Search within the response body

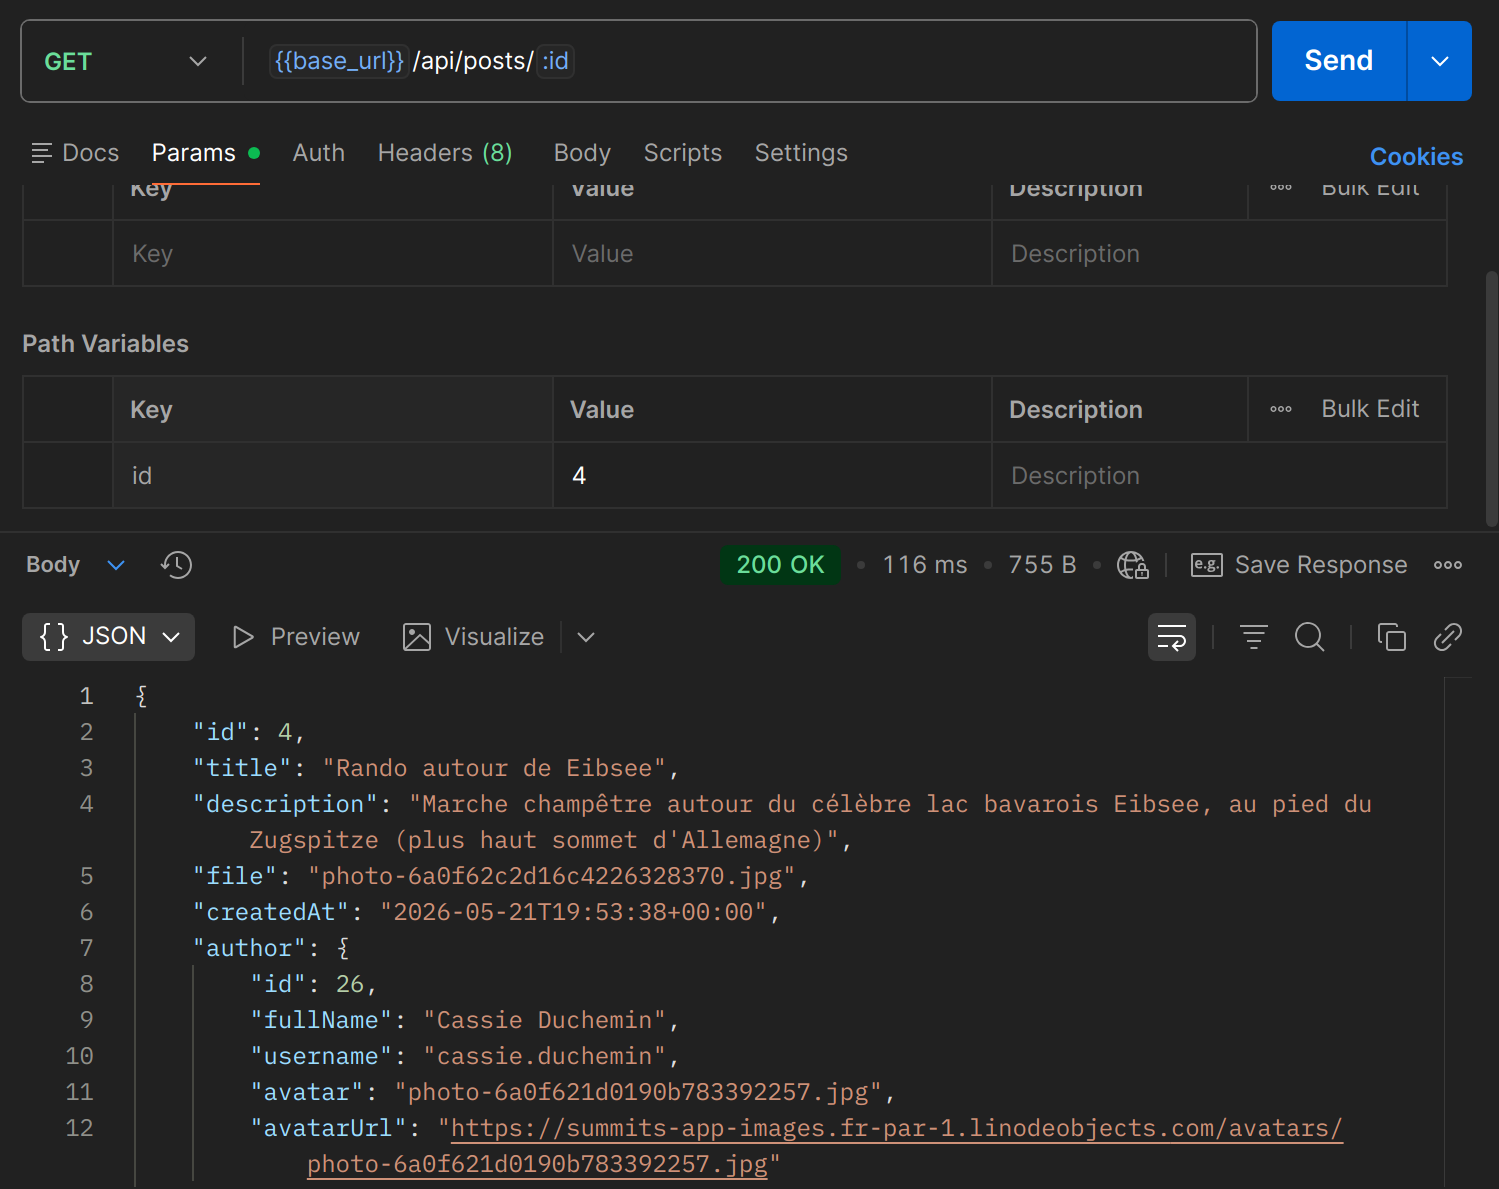1309,637
